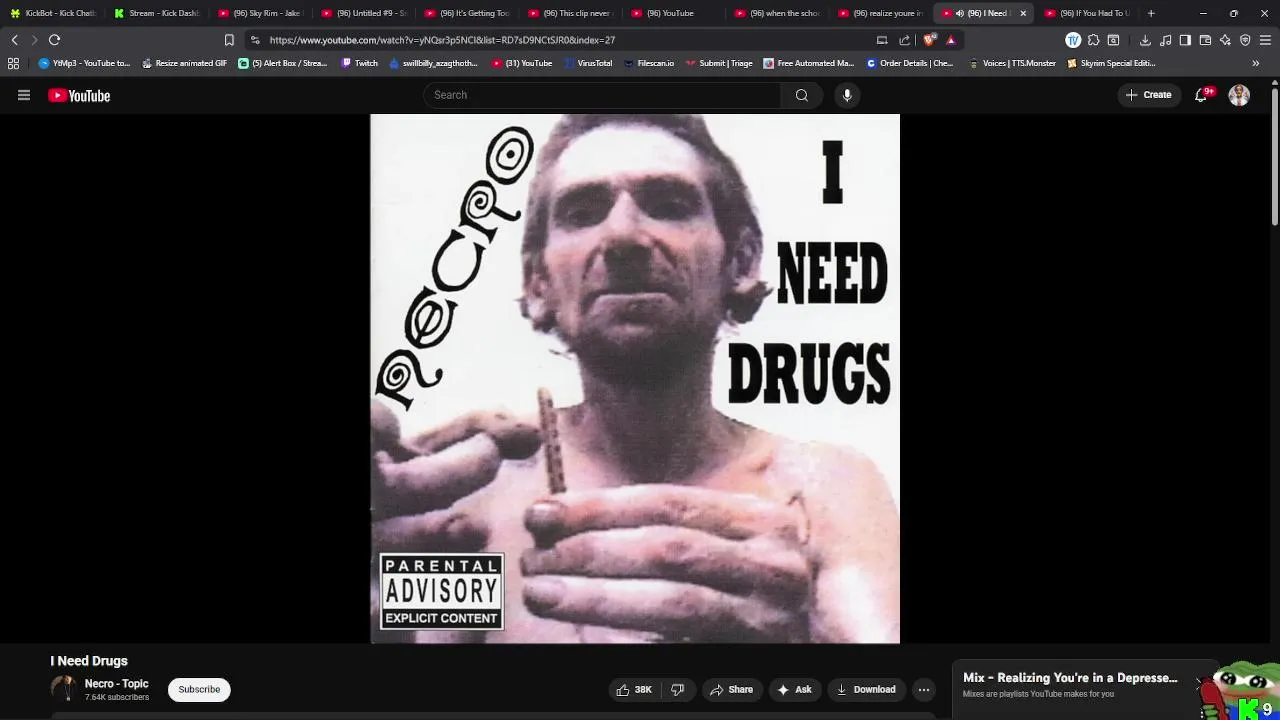The image size is (1280, 720).
Task: Mute tab via speaker icon on I Need tab
Action: pyautogui.click(x=960, y=13)
